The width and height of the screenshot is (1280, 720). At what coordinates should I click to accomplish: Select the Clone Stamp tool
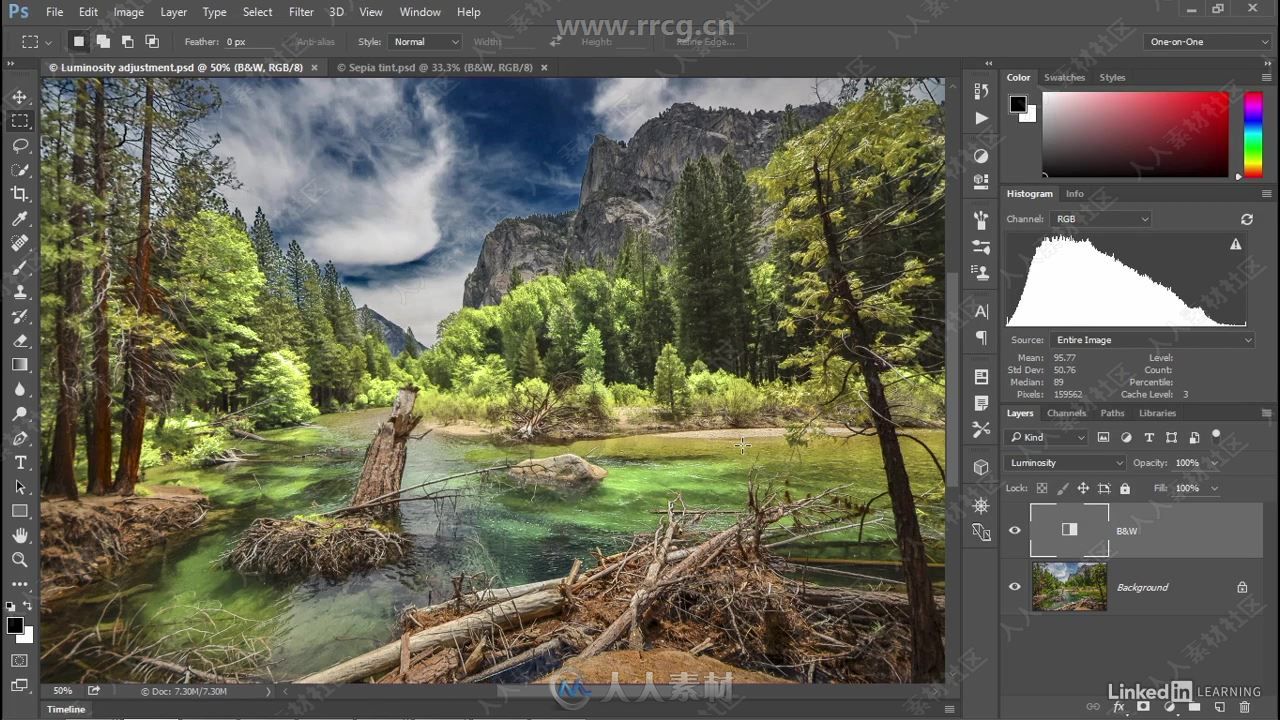[x=20, y=292]
